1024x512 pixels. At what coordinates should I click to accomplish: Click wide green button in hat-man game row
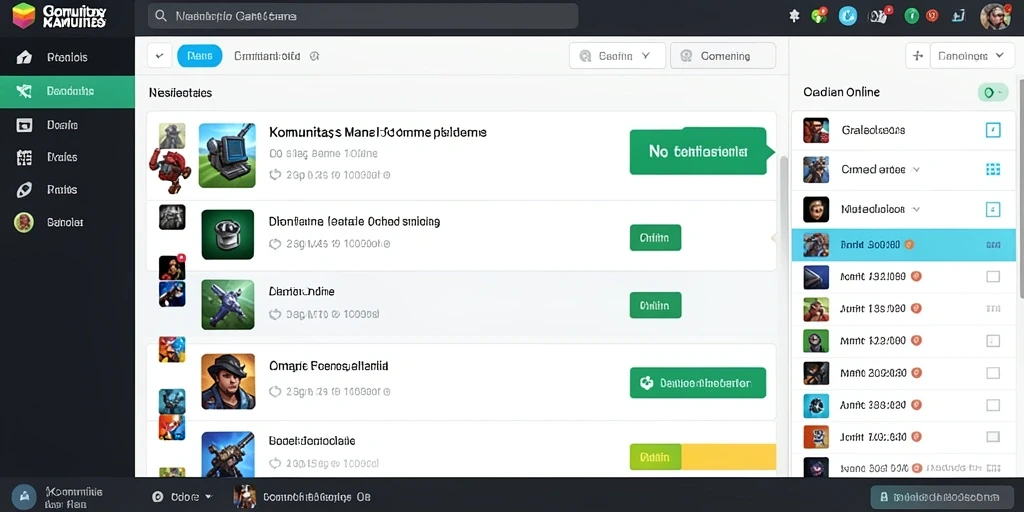point(697,383)
